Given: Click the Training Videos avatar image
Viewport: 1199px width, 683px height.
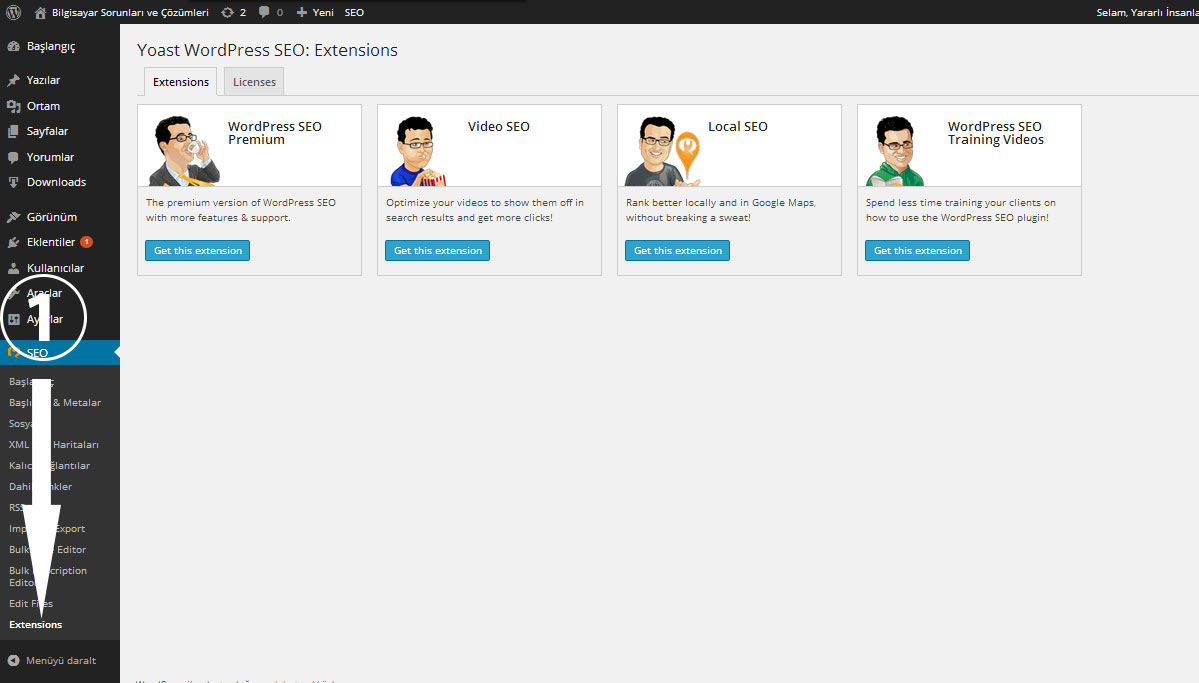Looking at the screenshot, I should click(895, 151).
